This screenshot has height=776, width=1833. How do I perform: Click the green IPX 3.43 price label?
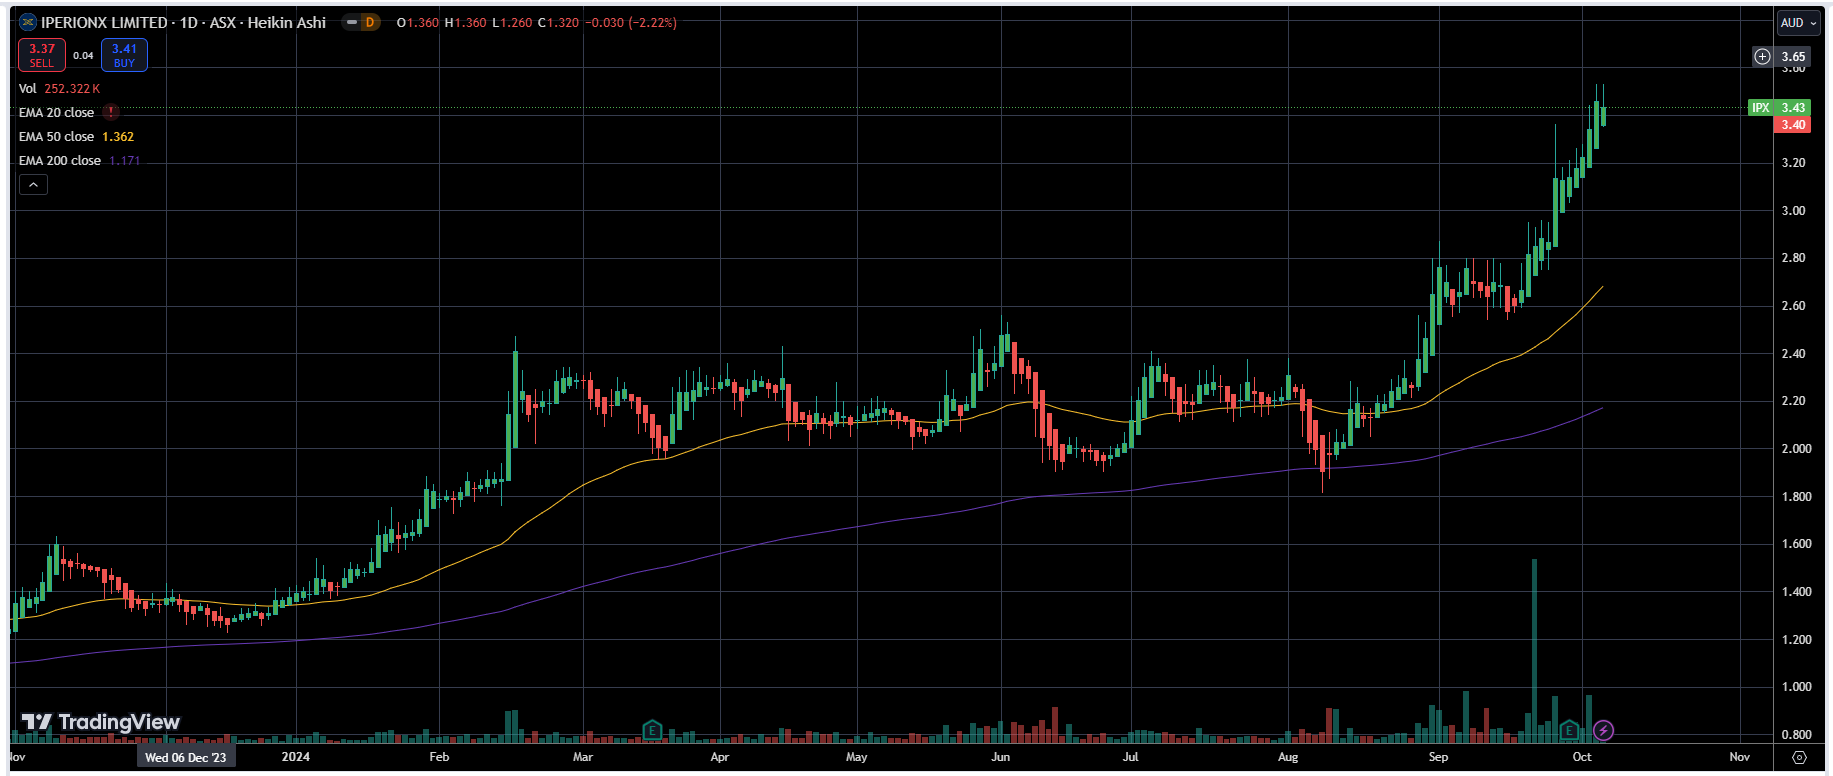[1779, 107]
